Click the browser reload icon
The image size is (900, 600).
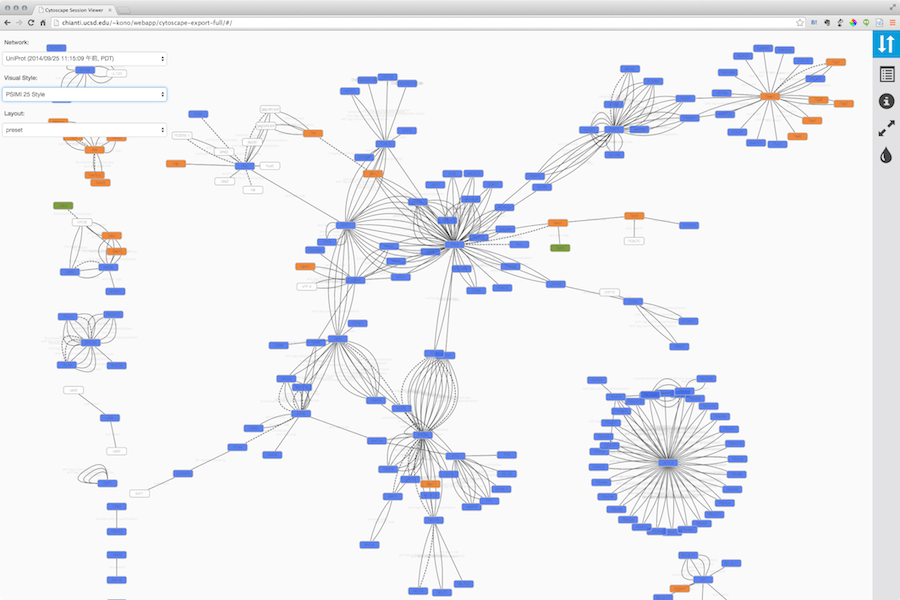click(x=30, y=22)
